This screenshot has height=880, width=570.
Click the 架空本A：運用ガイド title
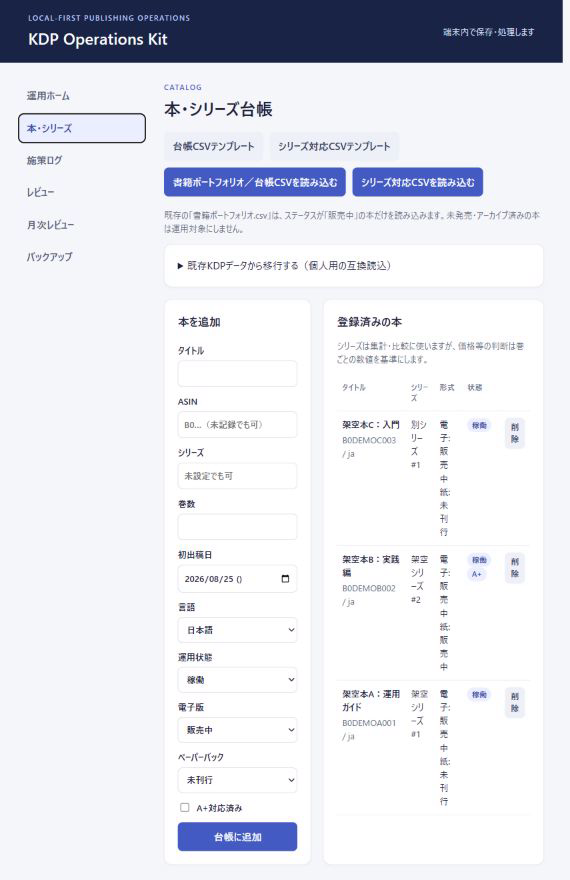371,700
